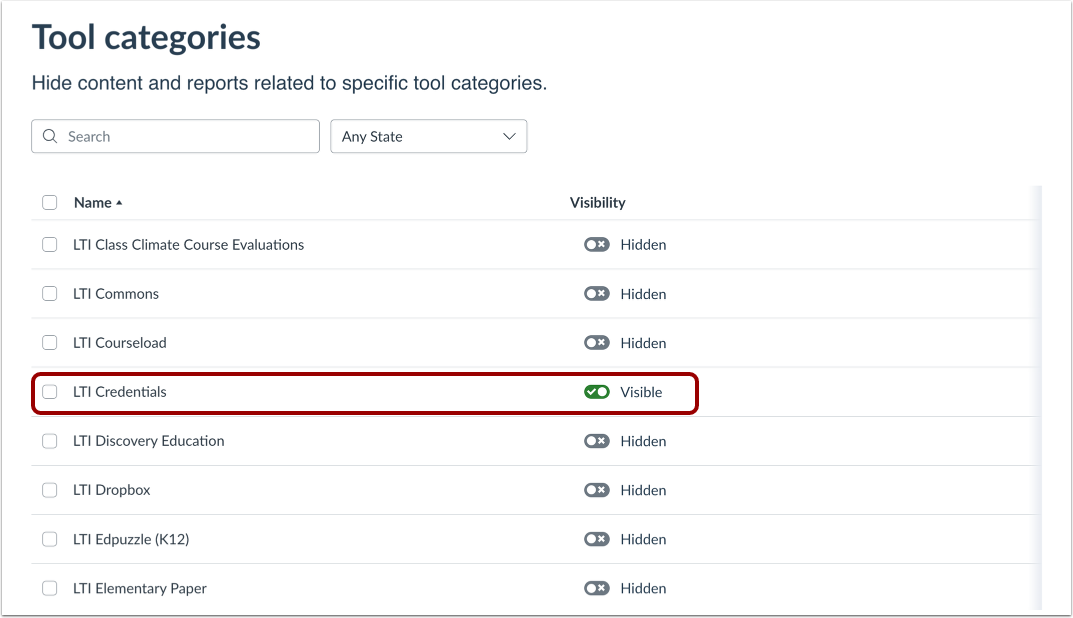Show the LTI Commons category

coord(596,293)
